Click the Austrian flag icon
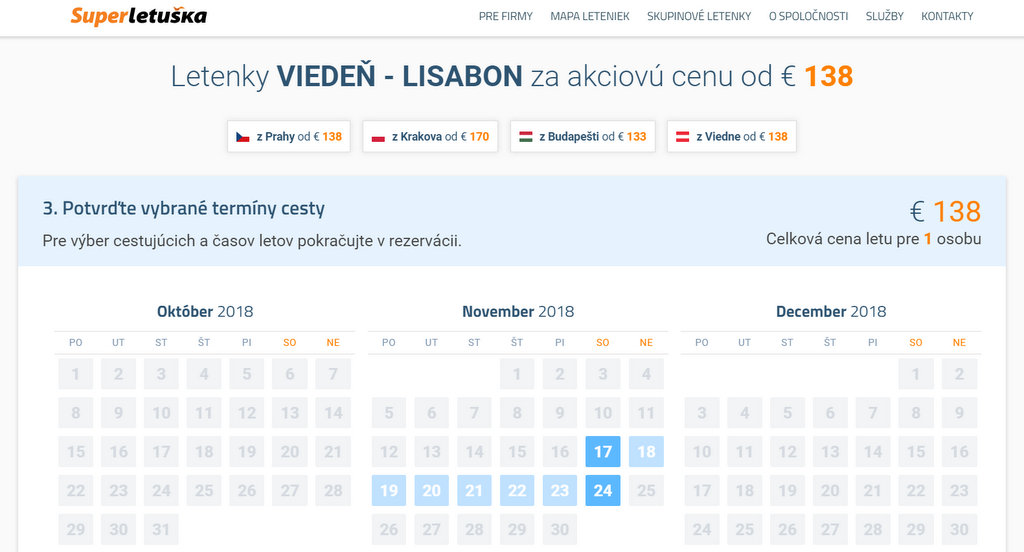This screenshot has height=552, width=1024. pyautogui.click(x=683, y=137)
